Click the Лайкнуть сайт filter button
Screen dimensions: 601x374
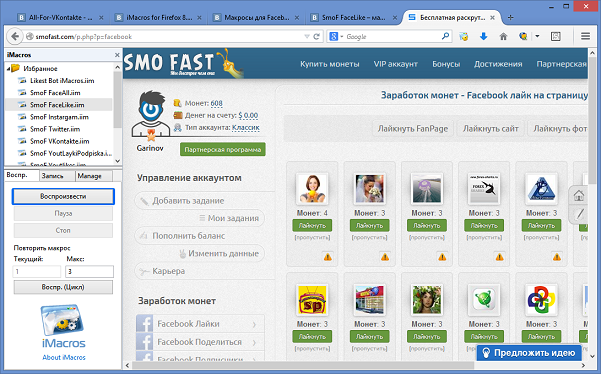pos(491,129)
